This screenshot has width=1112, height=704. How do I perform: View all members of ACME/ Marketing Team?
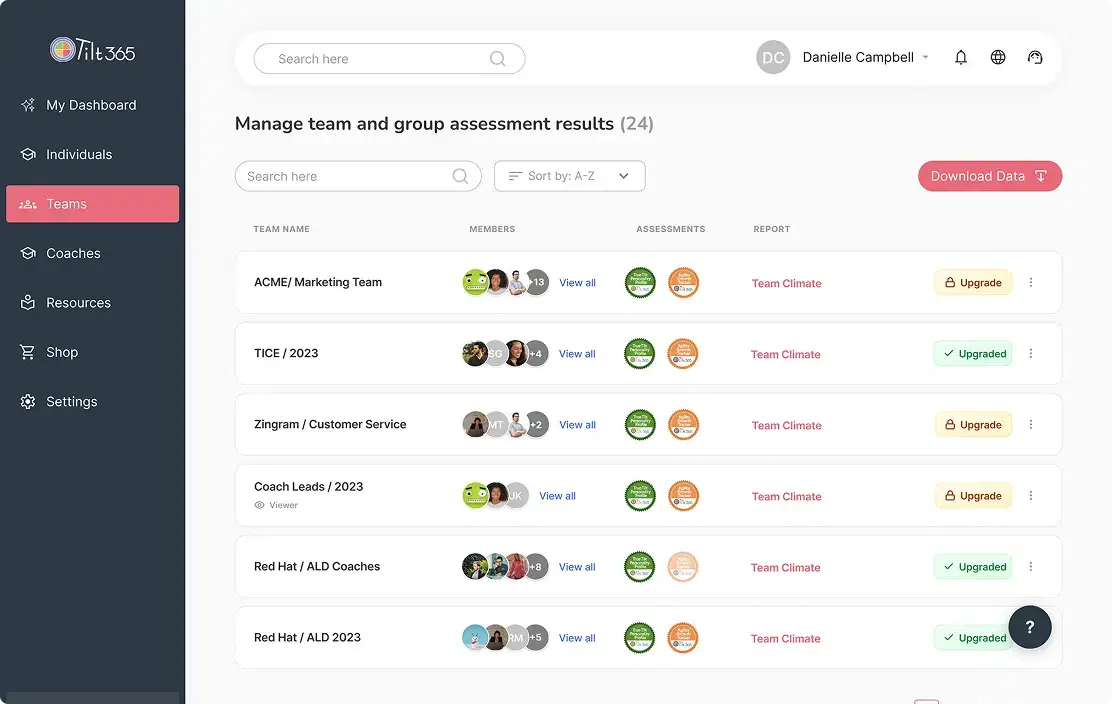point(577,283)
